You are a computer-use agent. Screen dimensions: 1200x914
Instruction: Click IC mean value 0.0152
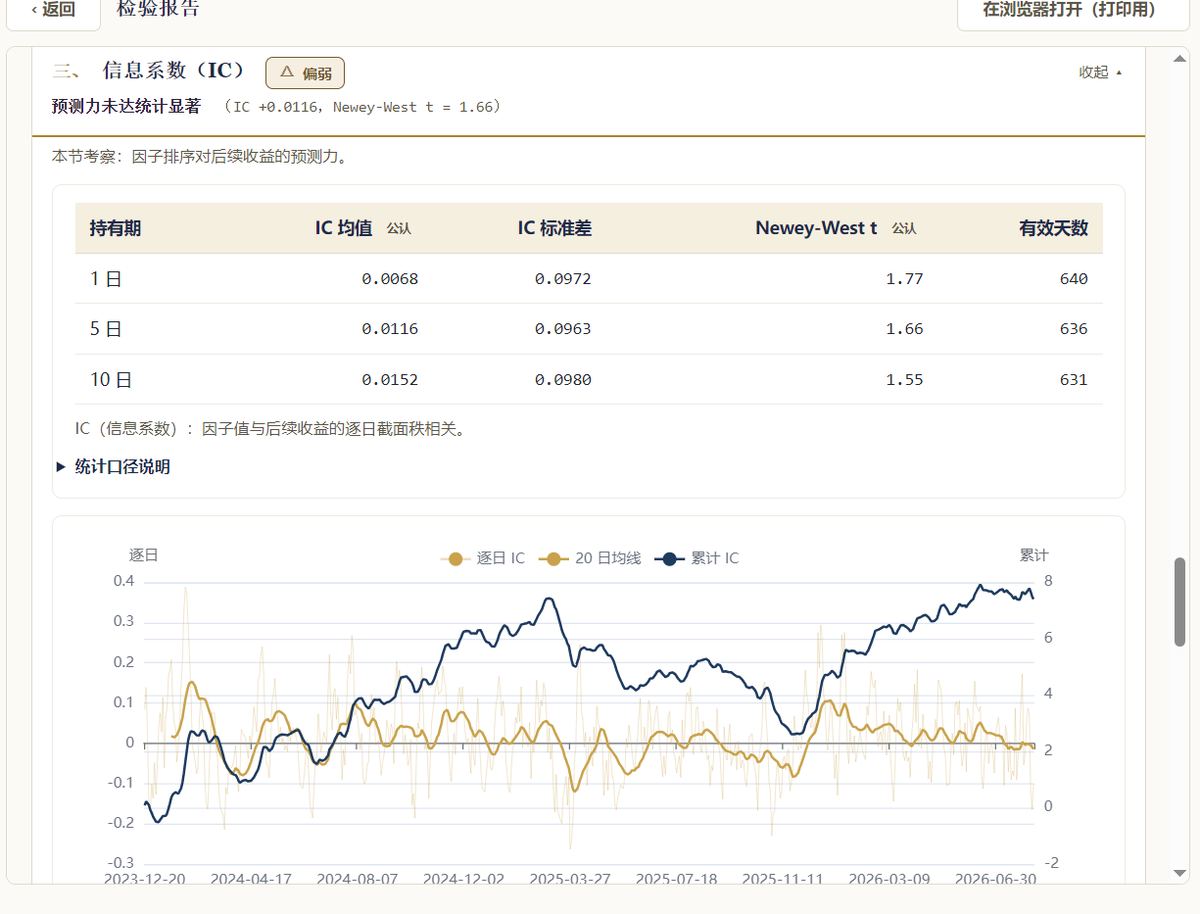(390, 380)
